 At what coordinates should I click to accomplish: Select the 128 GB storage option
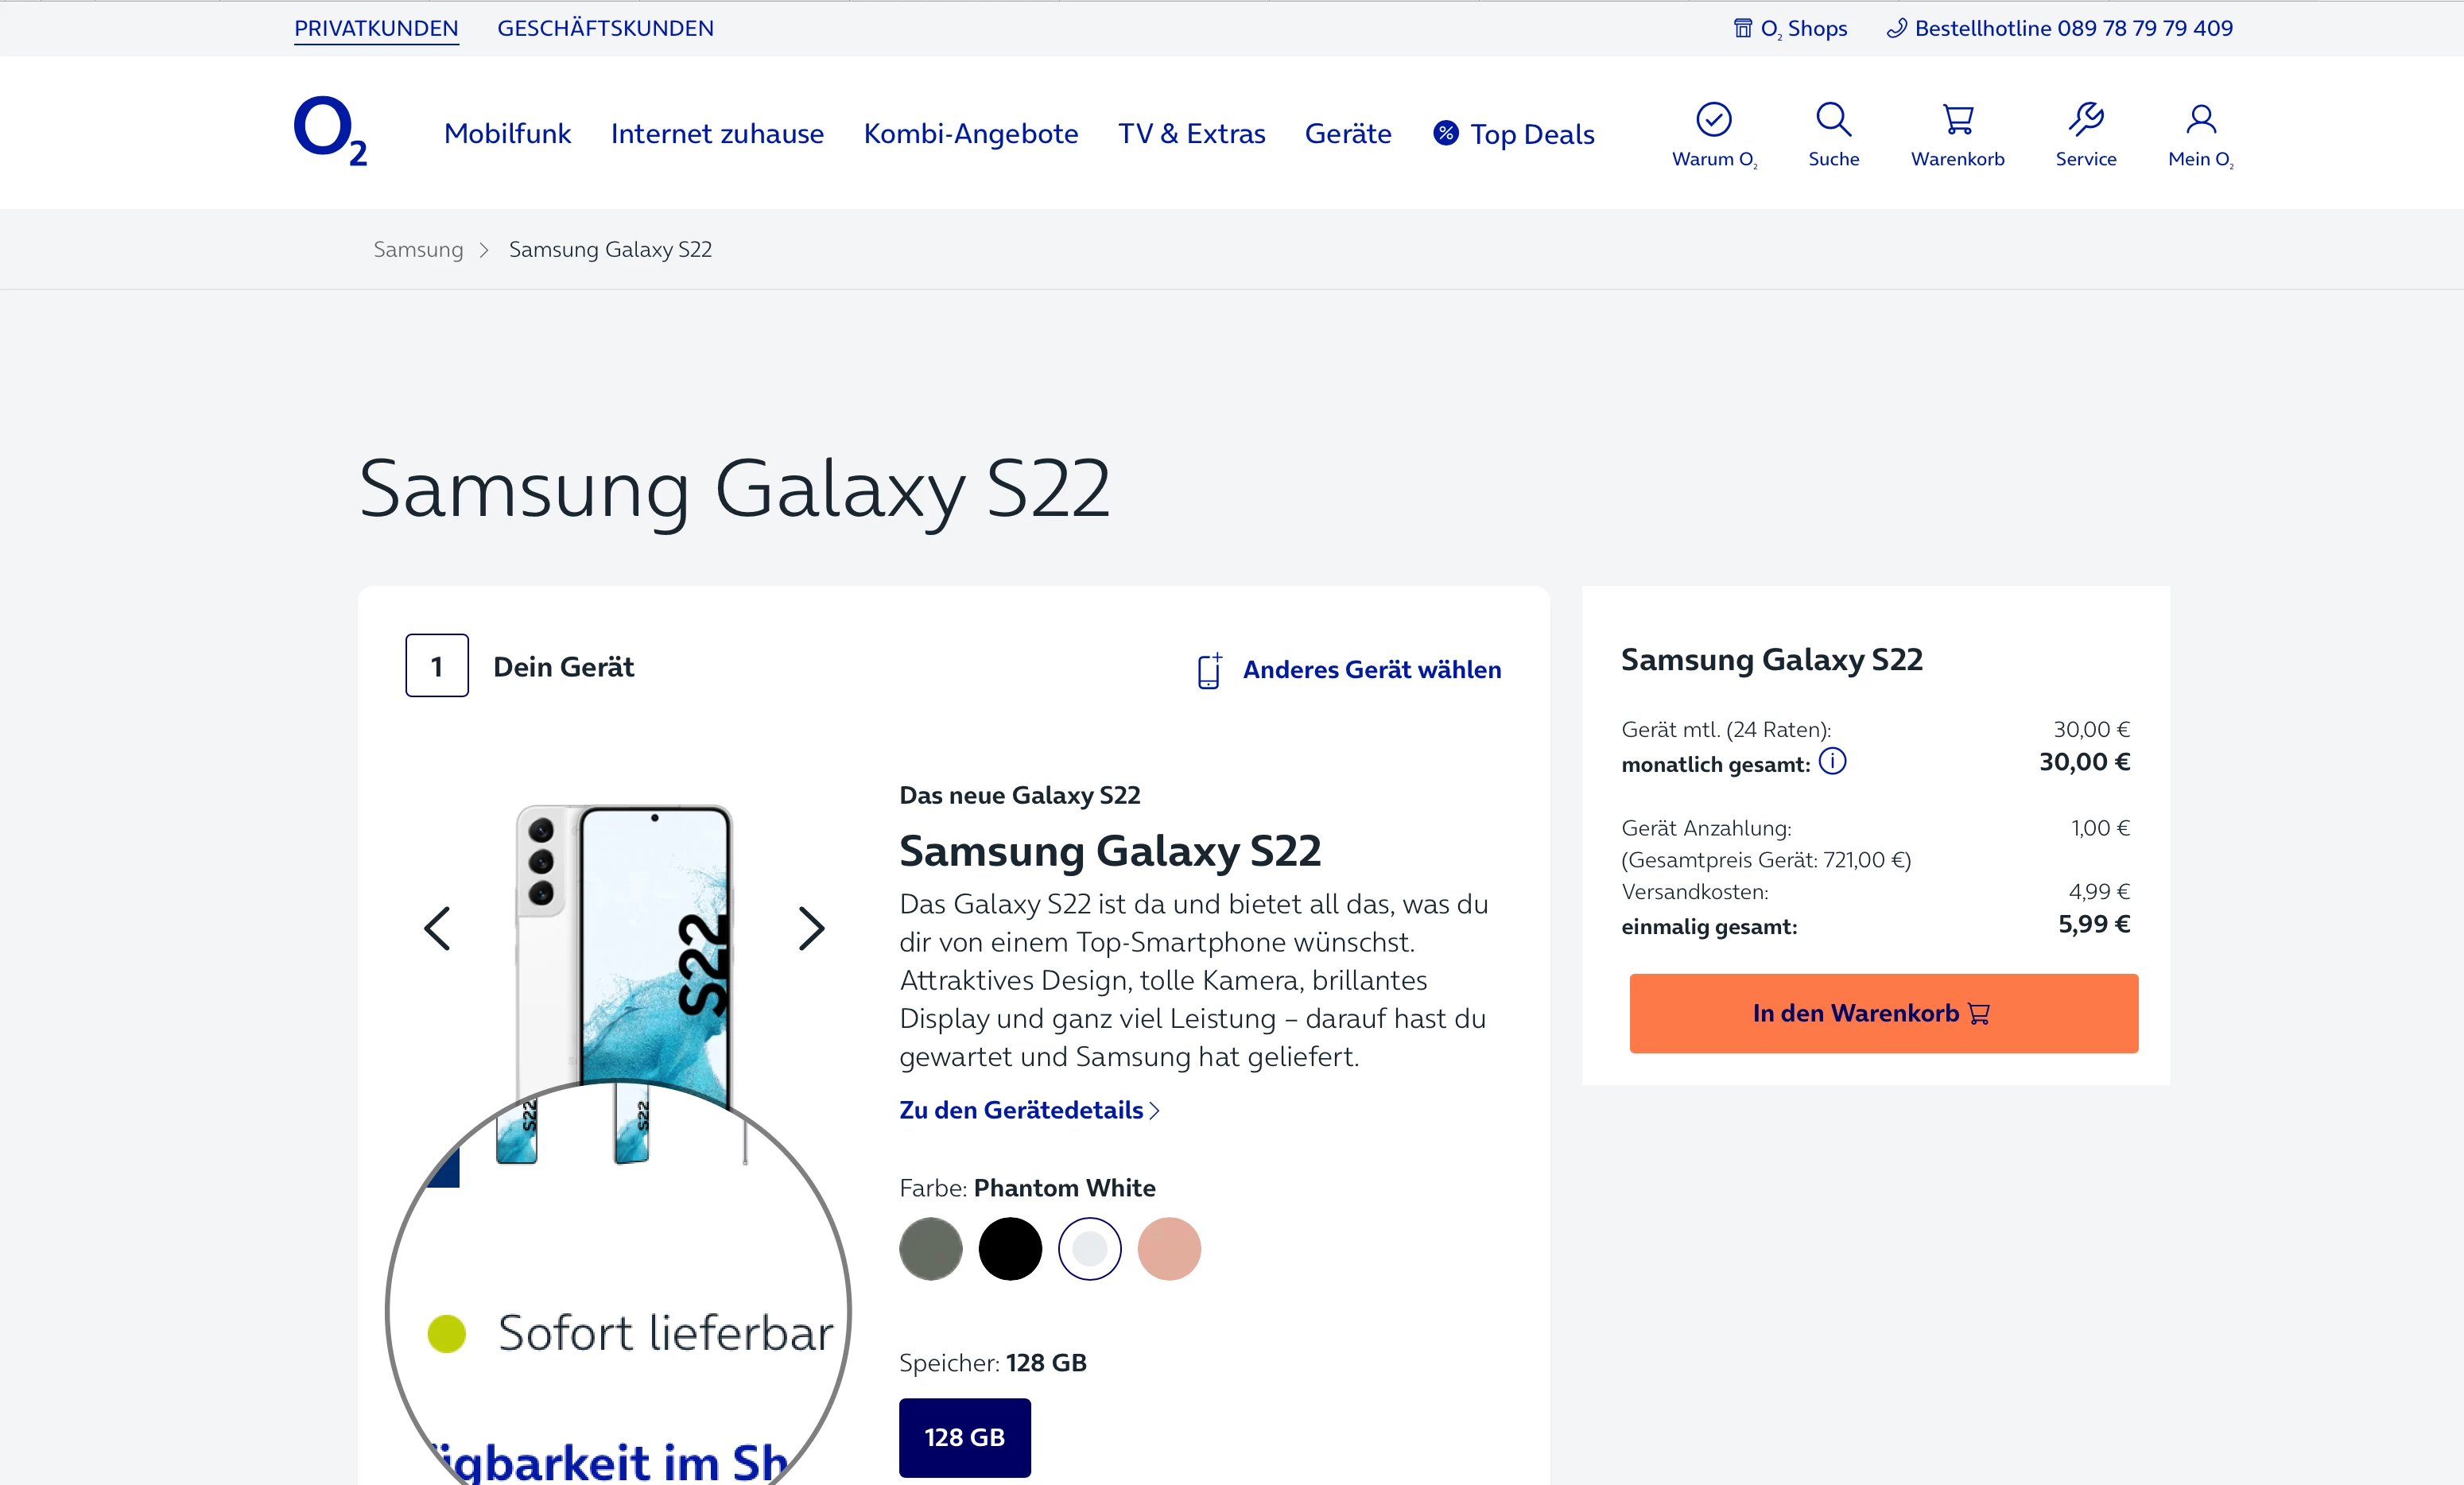click(x=964, y=1437)
